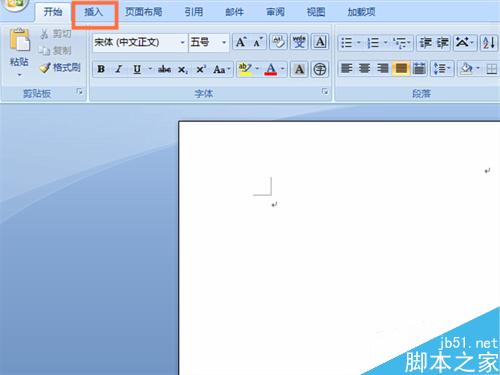Open the shading color dropdown arrow
Viewport: 500px width, 375px height.
tap(478, 69)
